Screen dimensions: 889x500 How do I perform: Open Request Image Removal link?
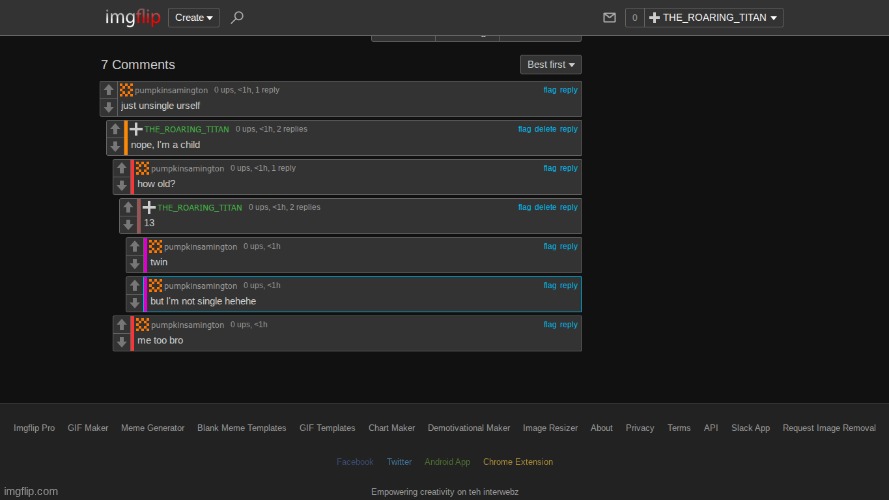(x=829, y=428)
